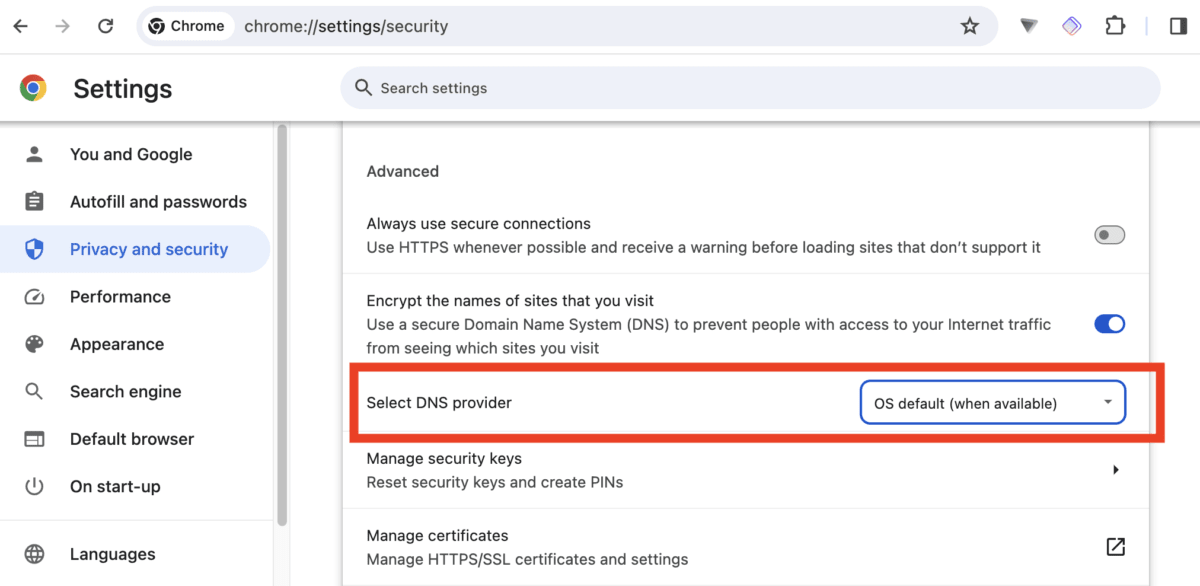Screen dimensions: 1200x586
Task: Click the Search settings field
Action: [750, 88]
